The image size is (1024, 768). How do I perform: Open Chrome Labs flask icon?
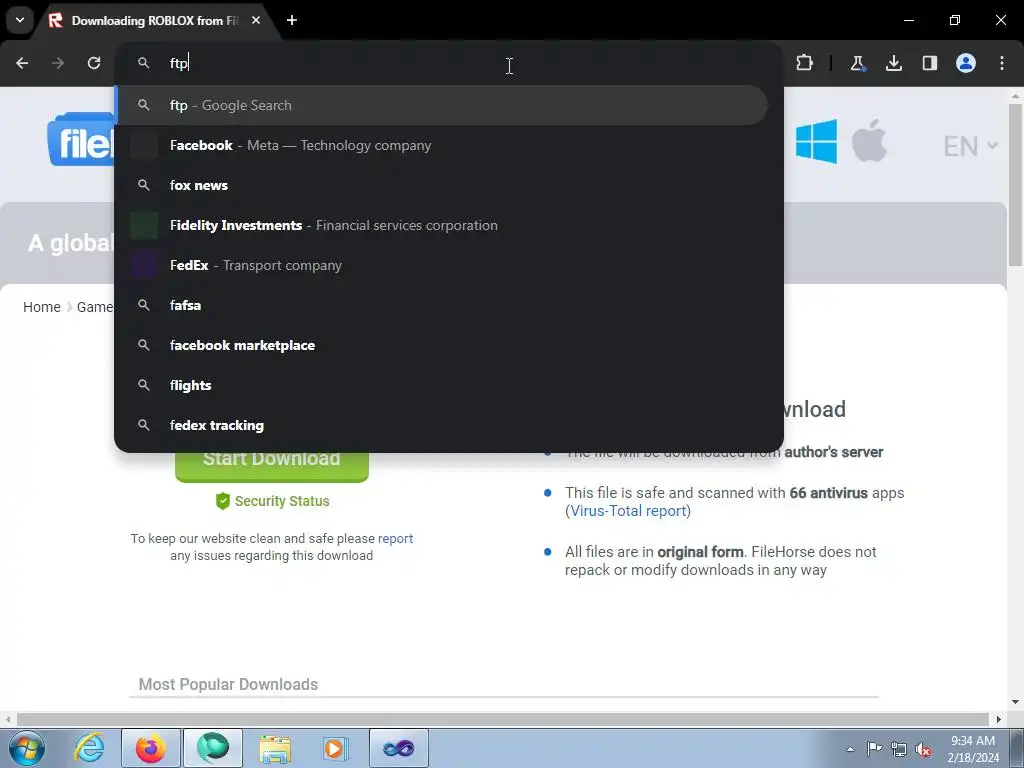857,63
